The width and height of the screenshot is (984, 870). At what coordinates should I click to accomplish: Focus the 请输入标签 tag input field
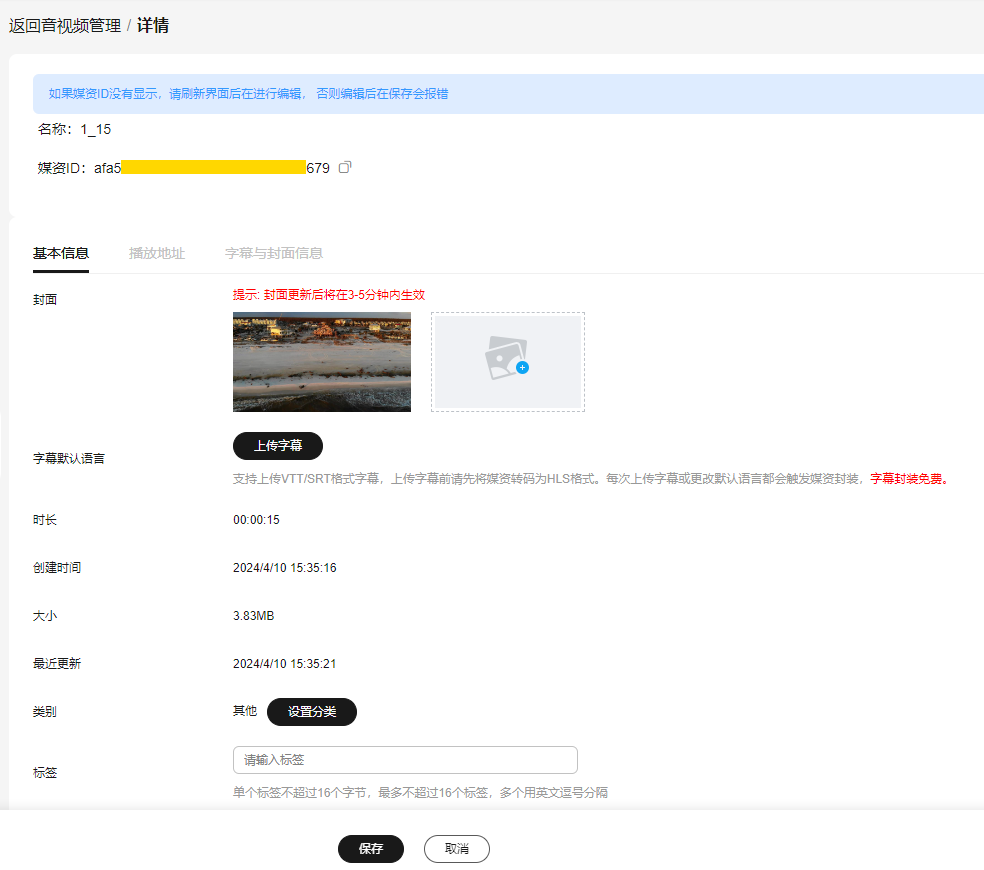[405, 760]
